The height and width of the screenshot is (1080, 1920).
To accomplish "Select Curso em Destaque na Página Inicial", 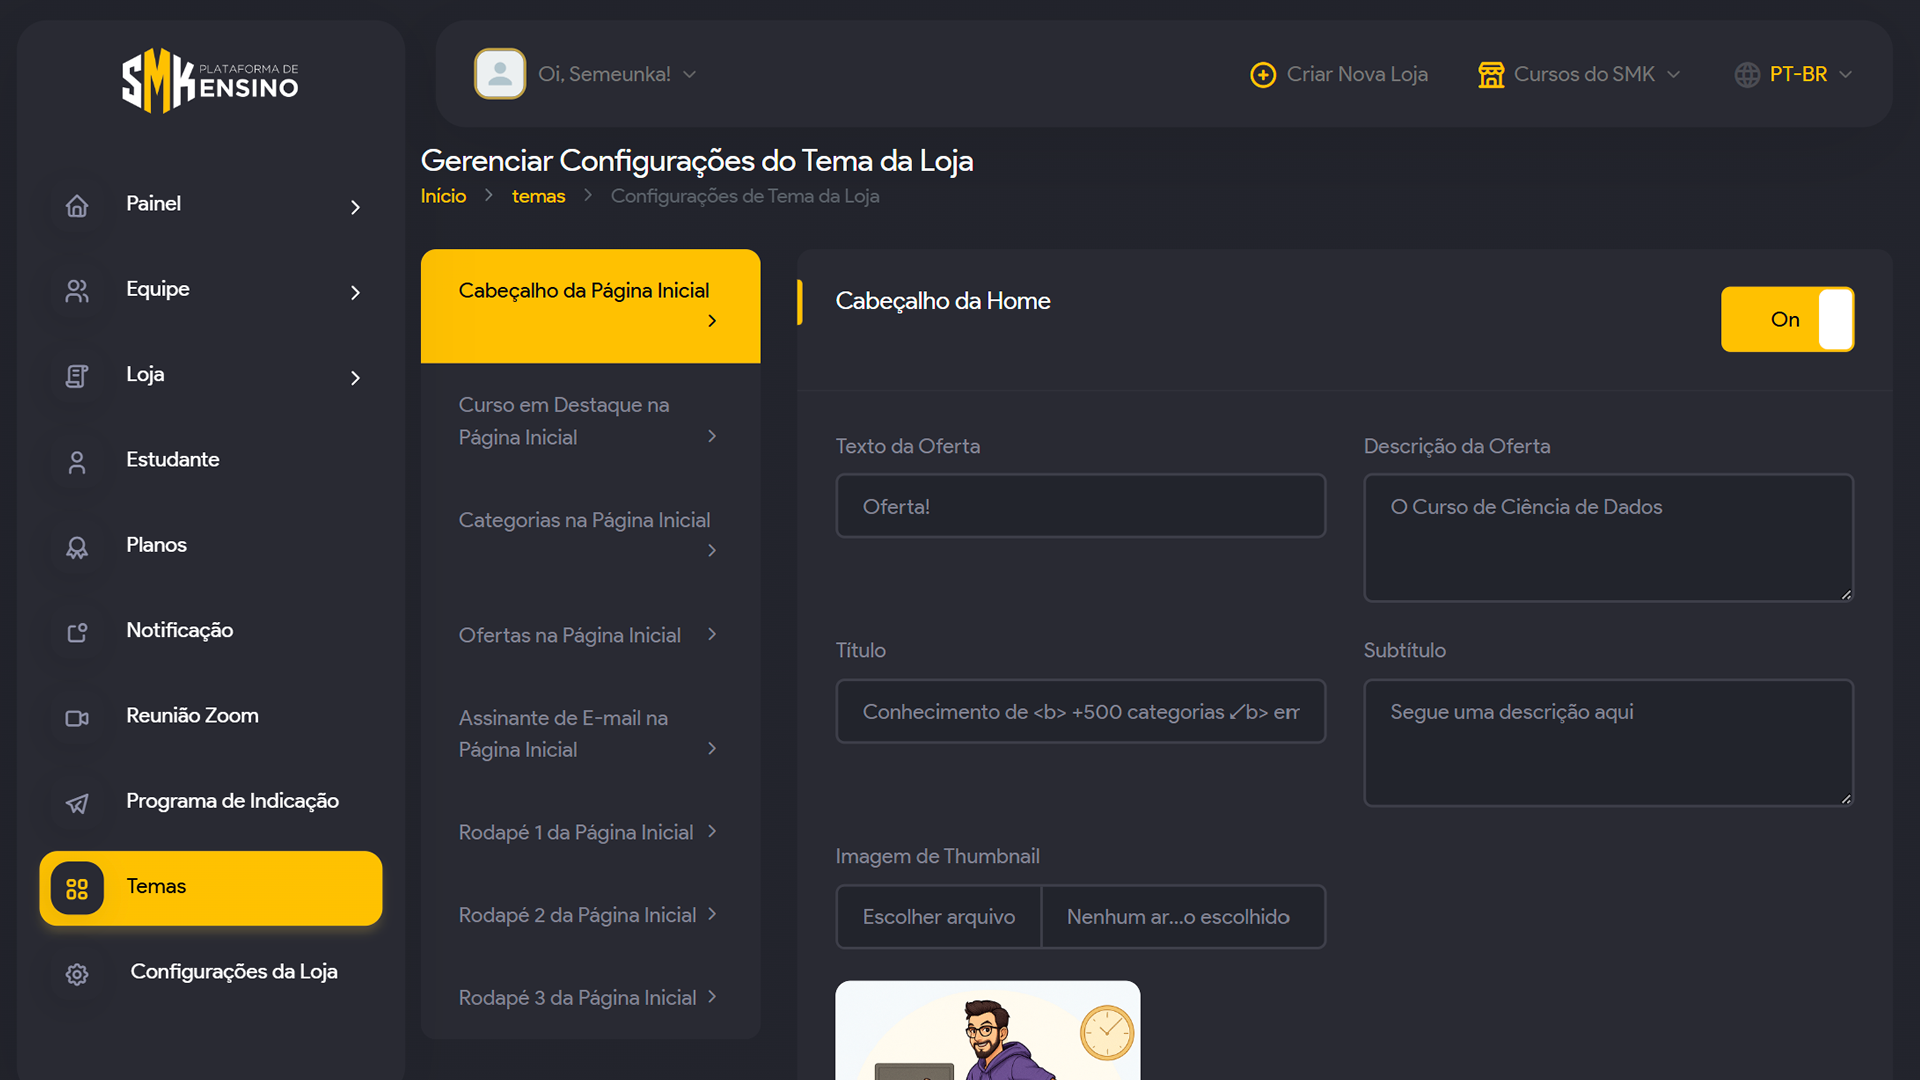I will 590,421.
